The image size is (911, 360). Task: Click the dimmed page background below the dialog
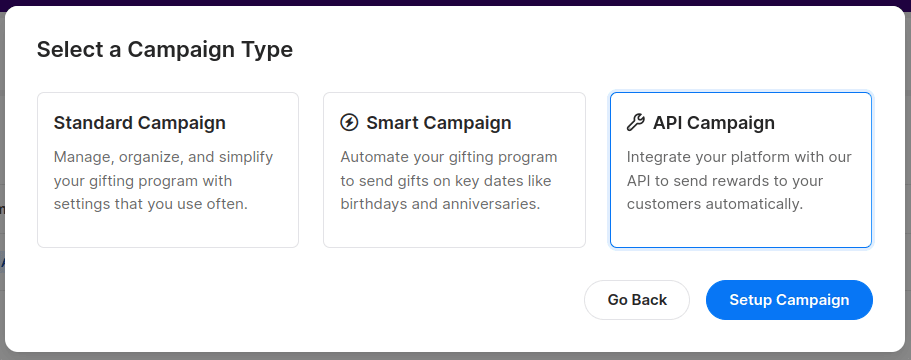click(x=456, y=356)
